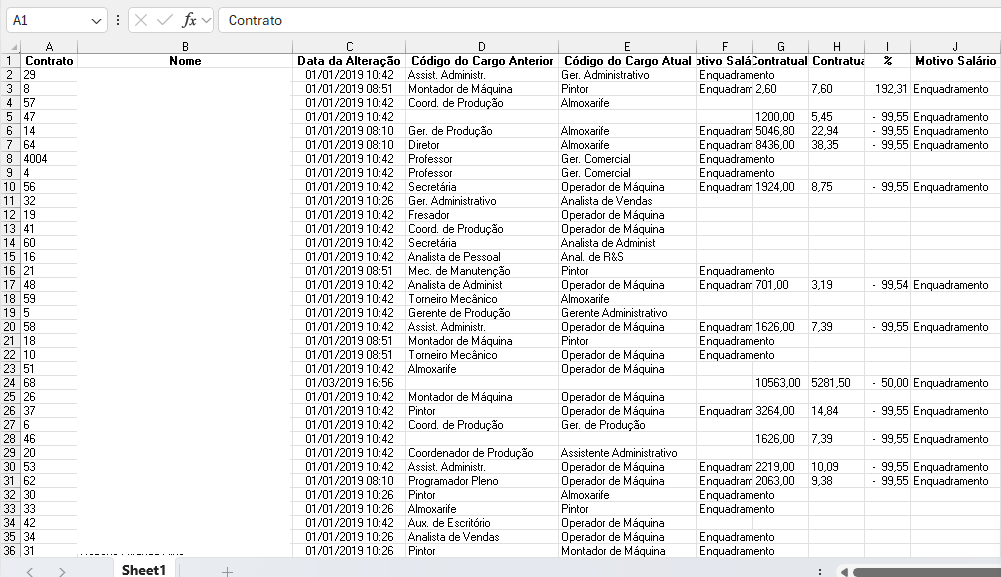The height and width of the screenshot is (577, 1001).
Task: Expand the formula bar dropdown chevron
Action: tap(206, 20)
